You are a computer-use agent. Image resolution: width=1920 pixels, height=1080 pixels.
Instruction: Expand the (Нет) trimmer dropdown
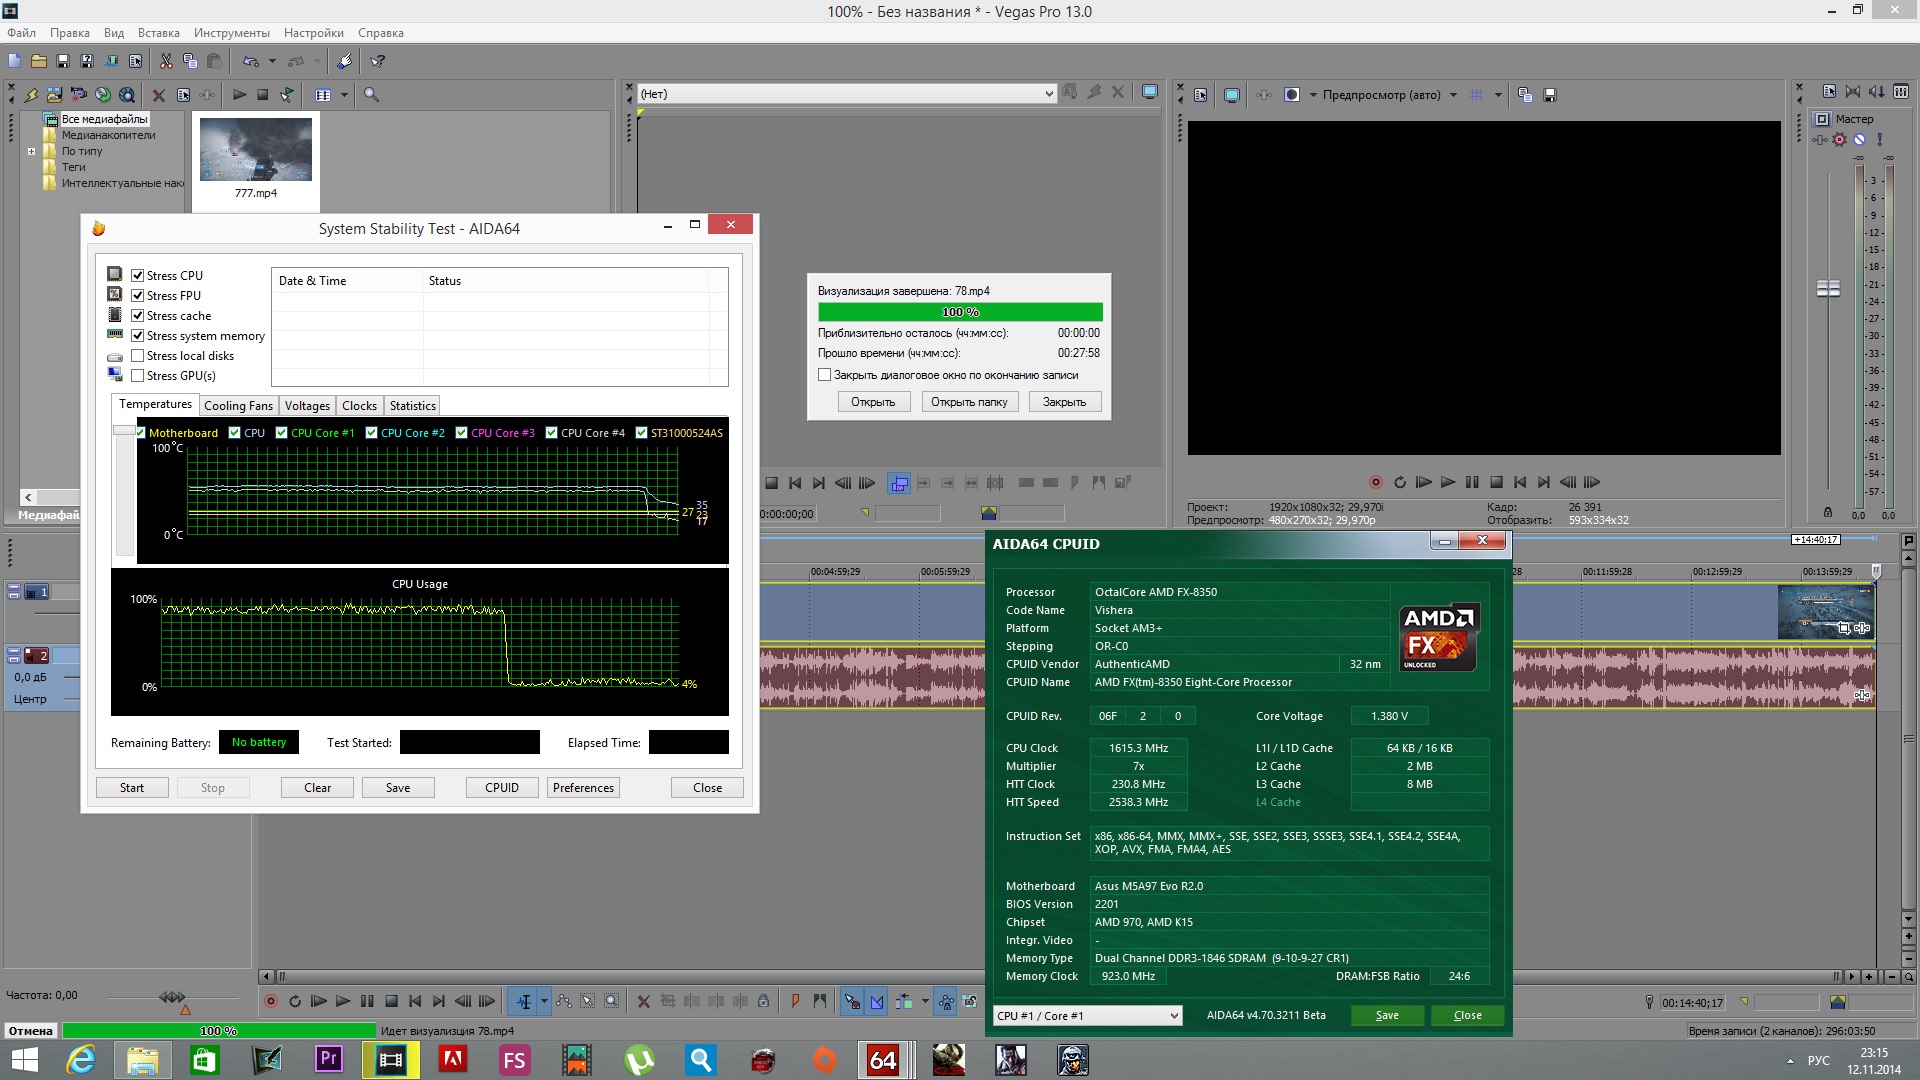(1048, 94)
